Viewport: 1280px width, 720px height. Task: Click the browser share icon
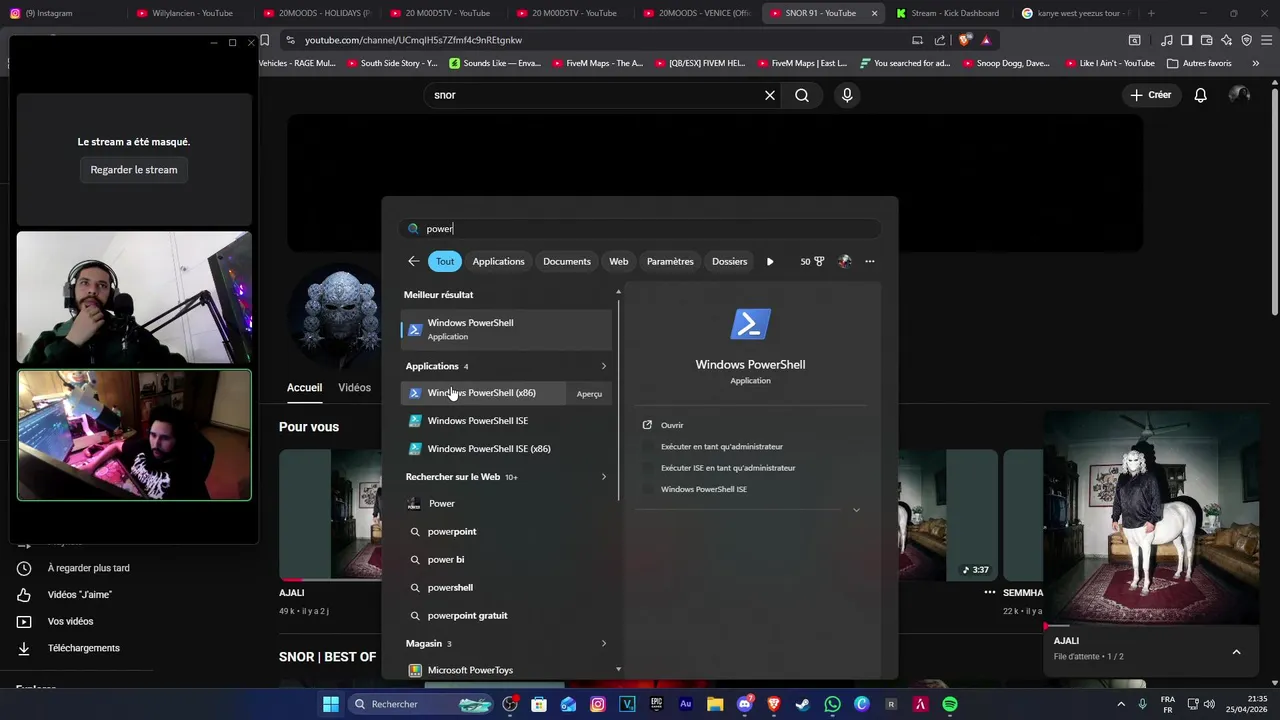[940, 40]
